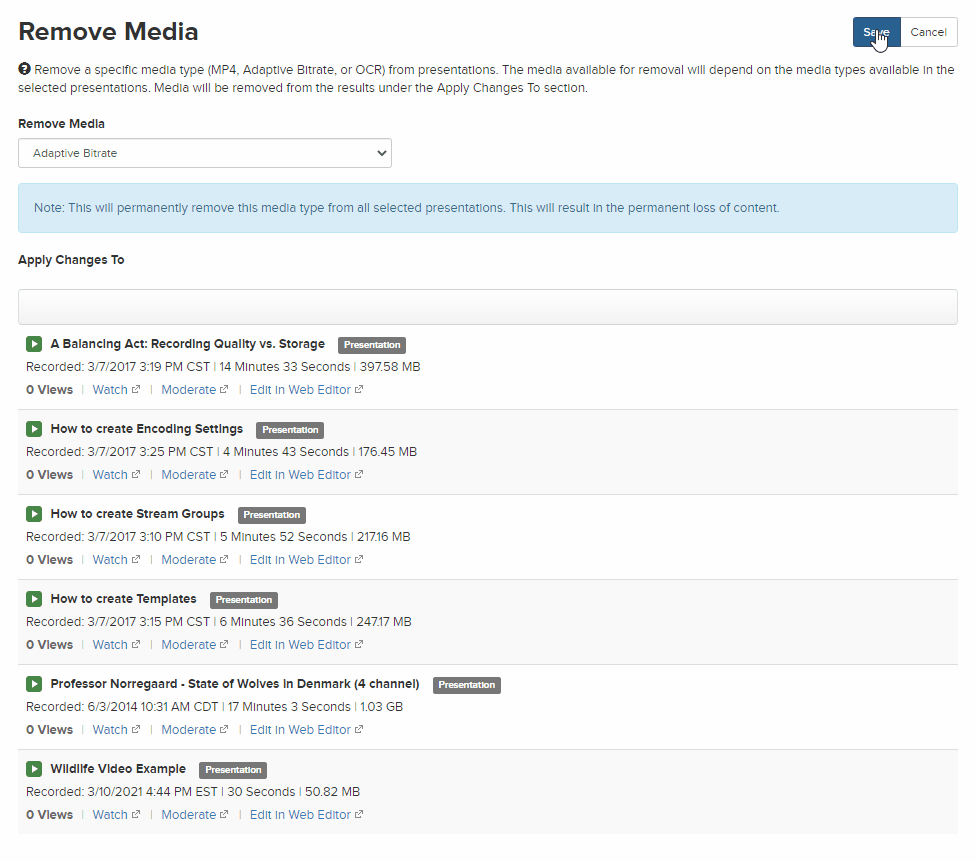
Task: Watch Wildlife Video Example presentation
Action: (116, 815)
